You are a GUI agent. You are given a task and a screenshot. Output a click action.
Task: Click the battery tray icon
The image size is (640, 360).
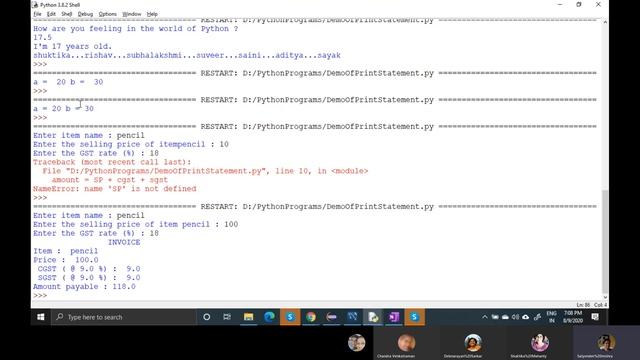[x=495, y=317]
